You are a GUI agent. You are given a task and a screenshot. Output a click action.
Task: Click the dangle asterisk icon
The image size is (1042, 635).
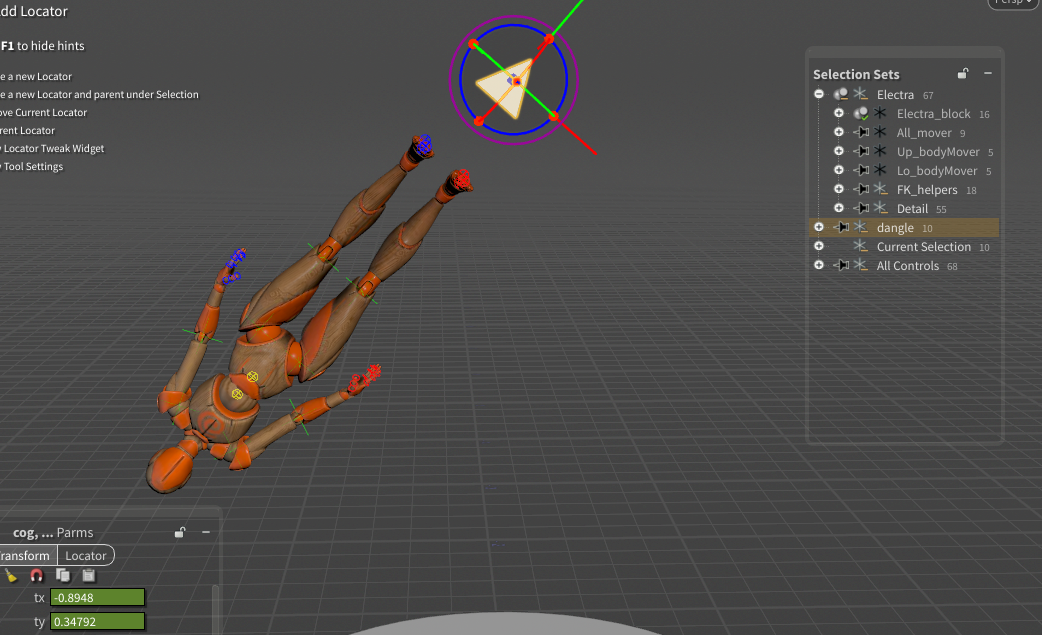tap(861, 227)
